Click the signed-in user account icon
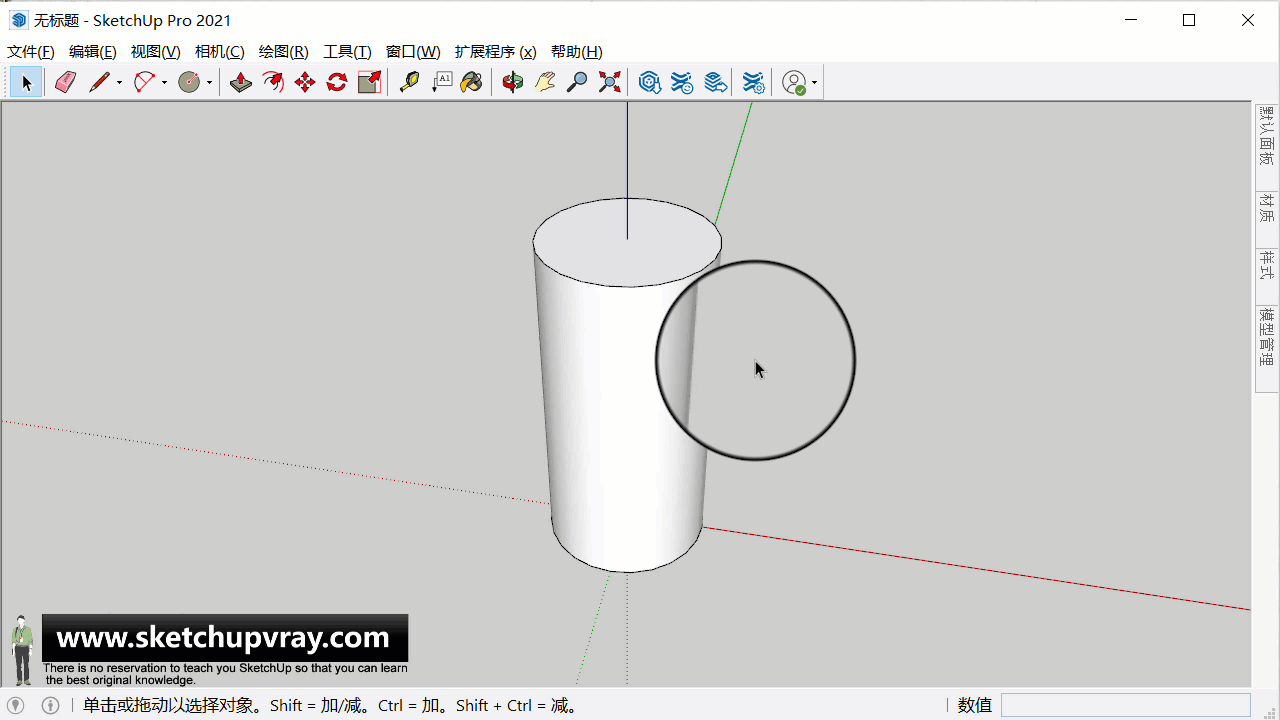The image size is (1280, 720). point(794,82)
